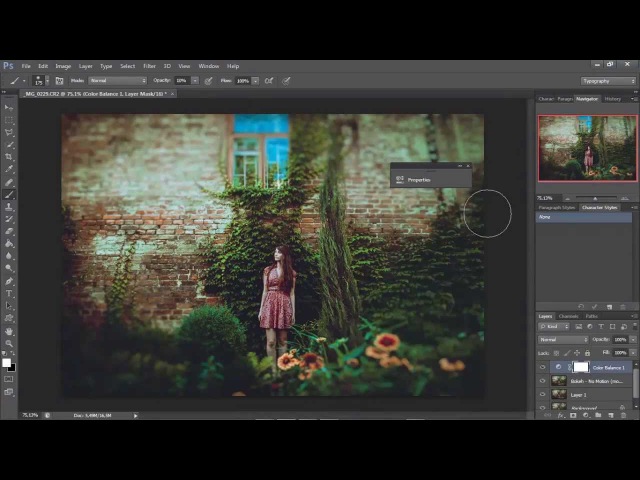Pick the Zoom tool in the toolbox
The width and height of the screenshot is (640, 480).
pyautogui.click(x=10, y=343)
